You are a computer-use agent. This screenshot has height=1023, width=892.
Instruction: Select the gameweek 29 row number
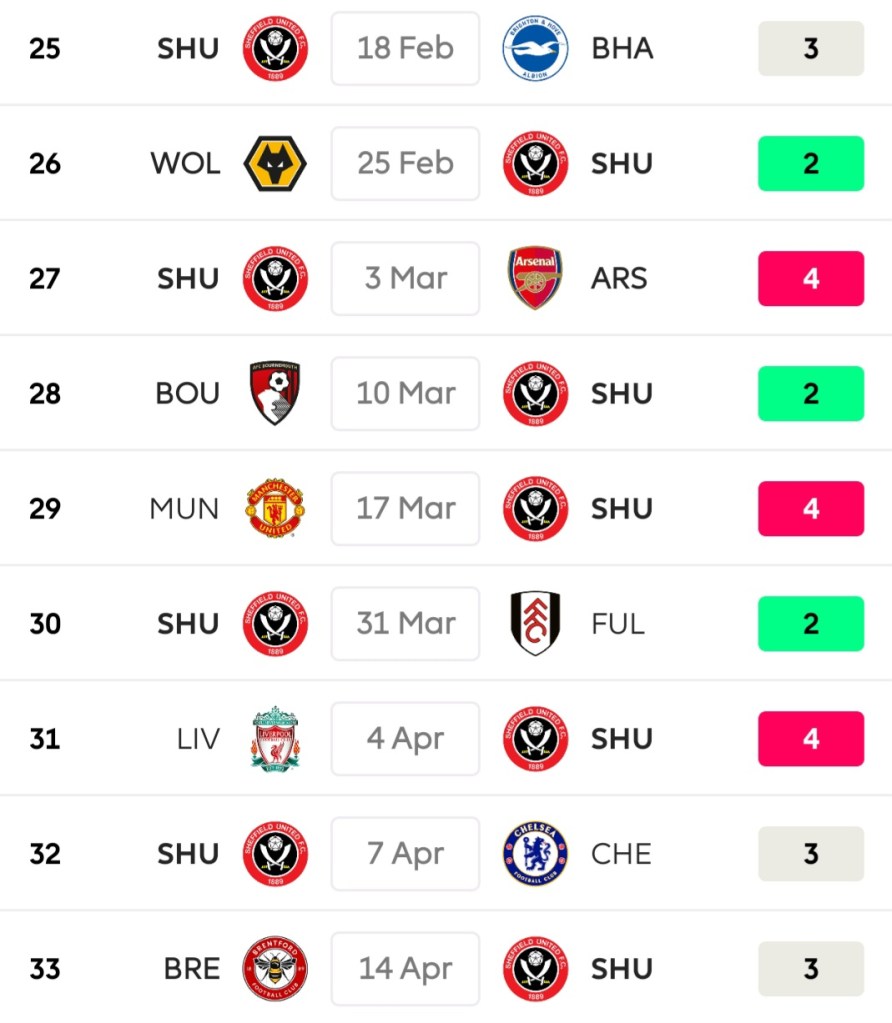tap(45, 508)
